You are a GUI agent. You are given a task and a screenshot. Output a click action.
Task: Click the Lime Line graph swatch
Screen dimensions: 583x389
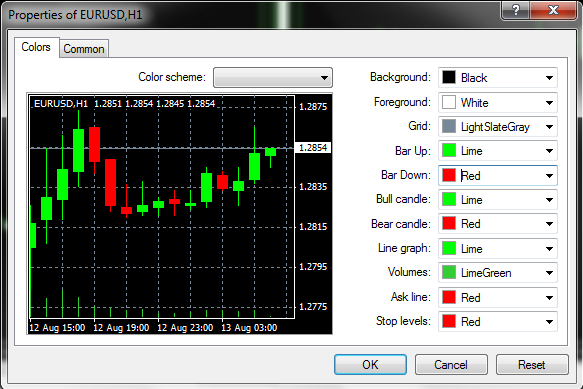(449, 248)
